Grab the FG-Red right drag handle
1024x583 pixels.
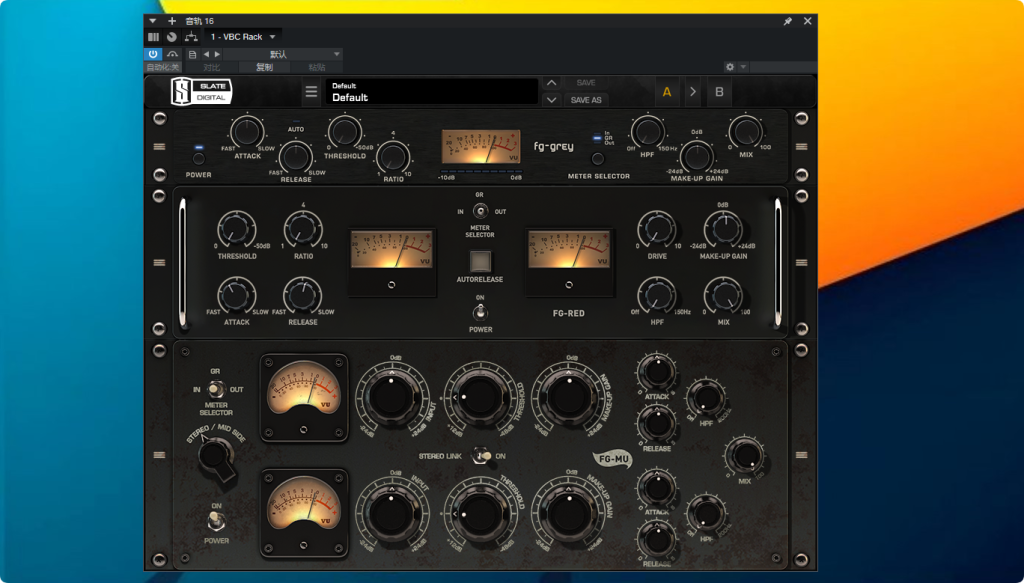tap(802, 262)
